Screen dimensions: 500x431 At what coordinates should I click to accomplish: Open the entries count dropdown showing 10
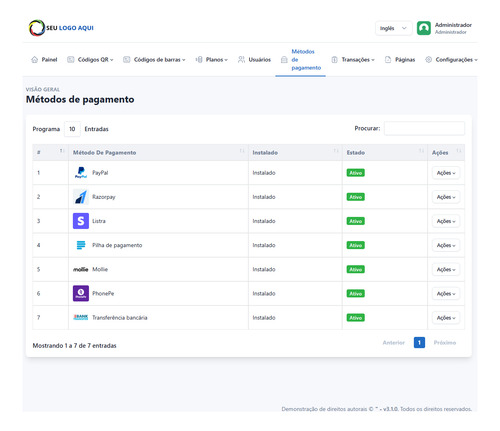coord(72,129)
